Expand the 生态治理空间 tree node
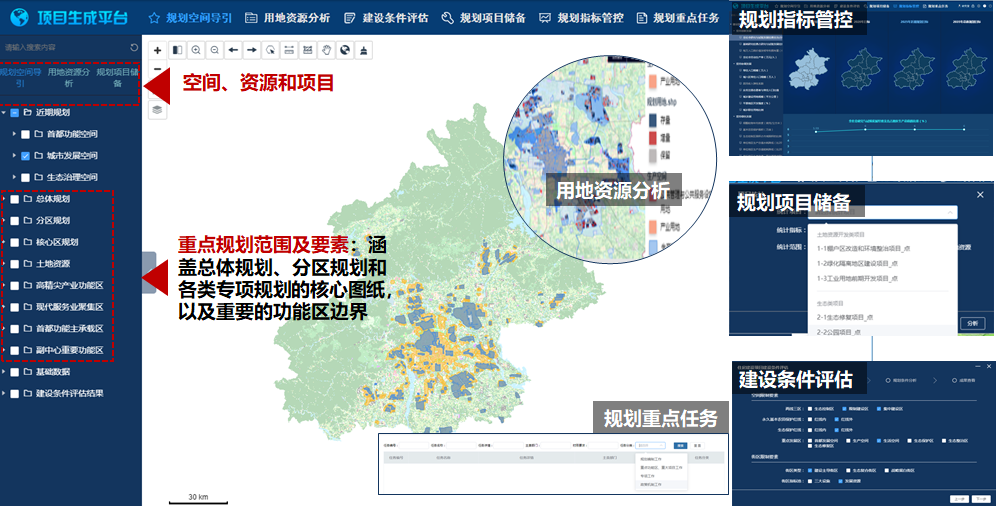This screenshot has width=996, height=506. pos(14,178)
